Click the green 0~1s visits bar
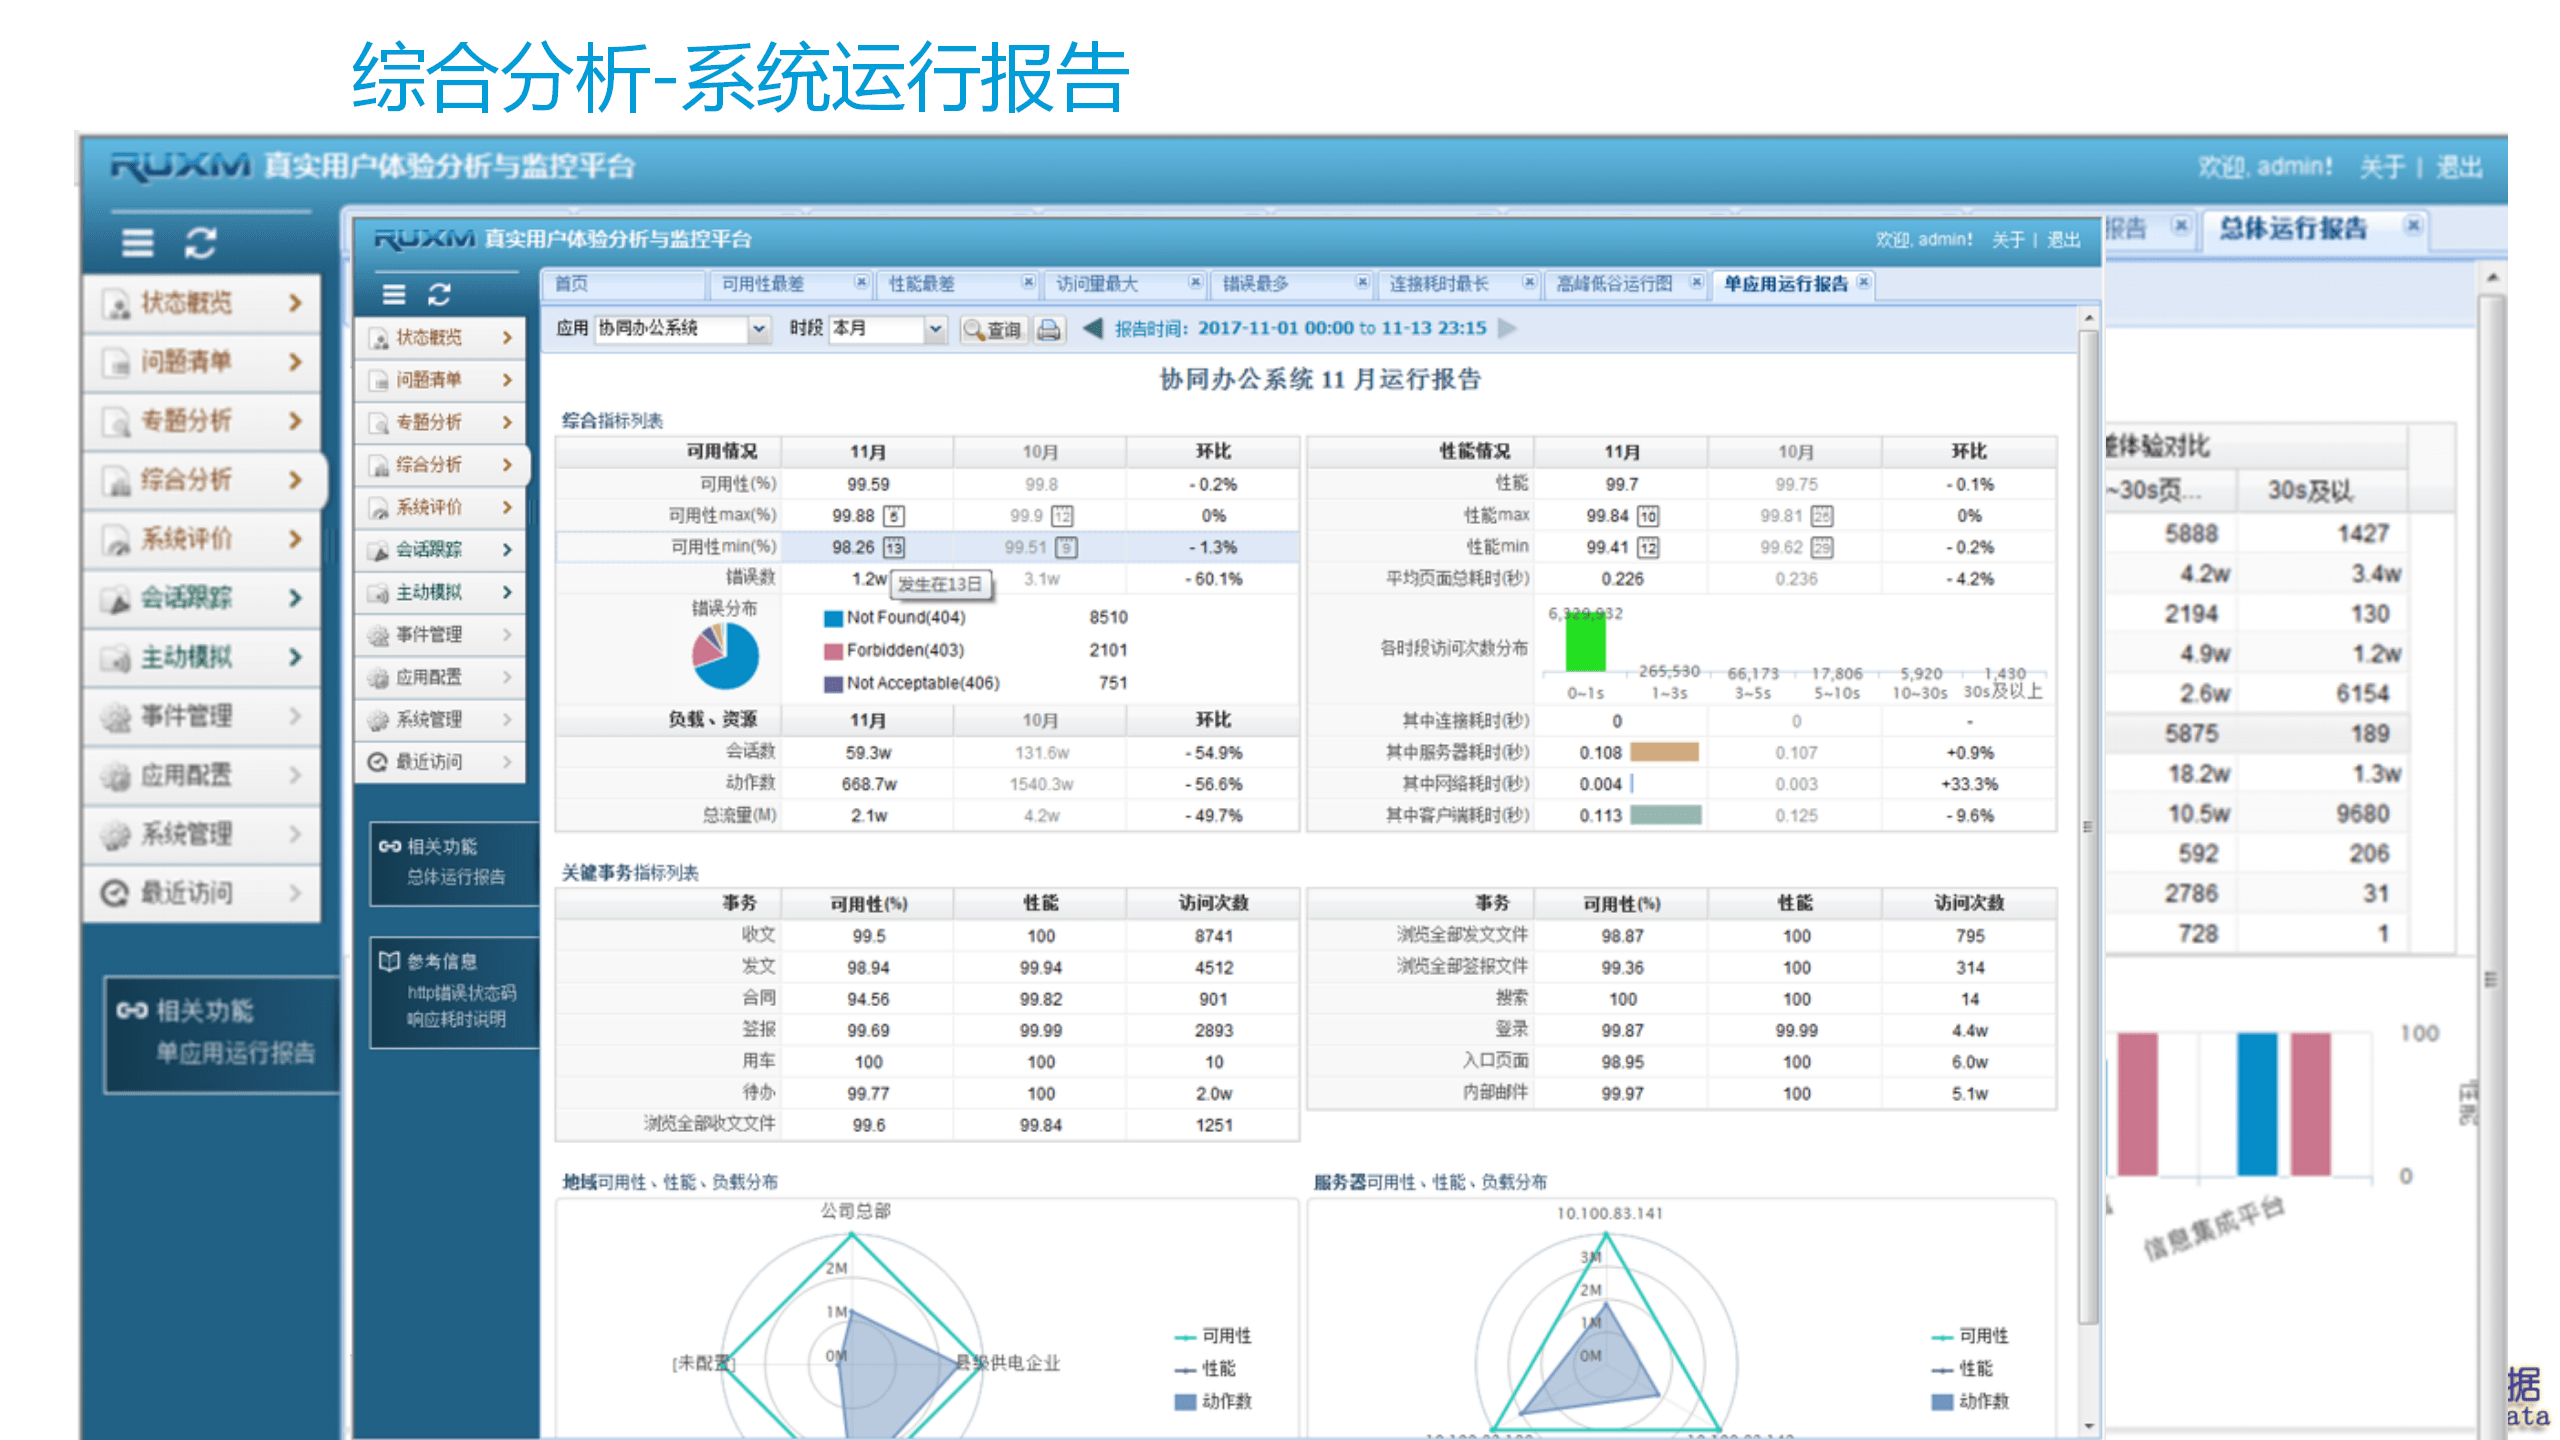This screenshot has height=1440, width=2560. pyautogui.click(x=1585, y=642)
